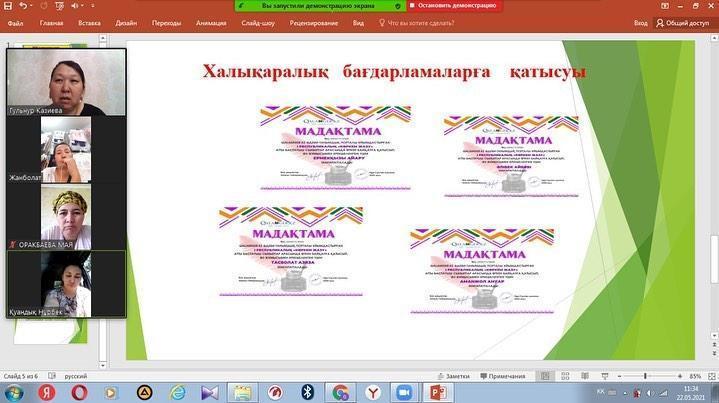Launch Opera from the taskbar
719x403 pixels.
coord(80,392)
